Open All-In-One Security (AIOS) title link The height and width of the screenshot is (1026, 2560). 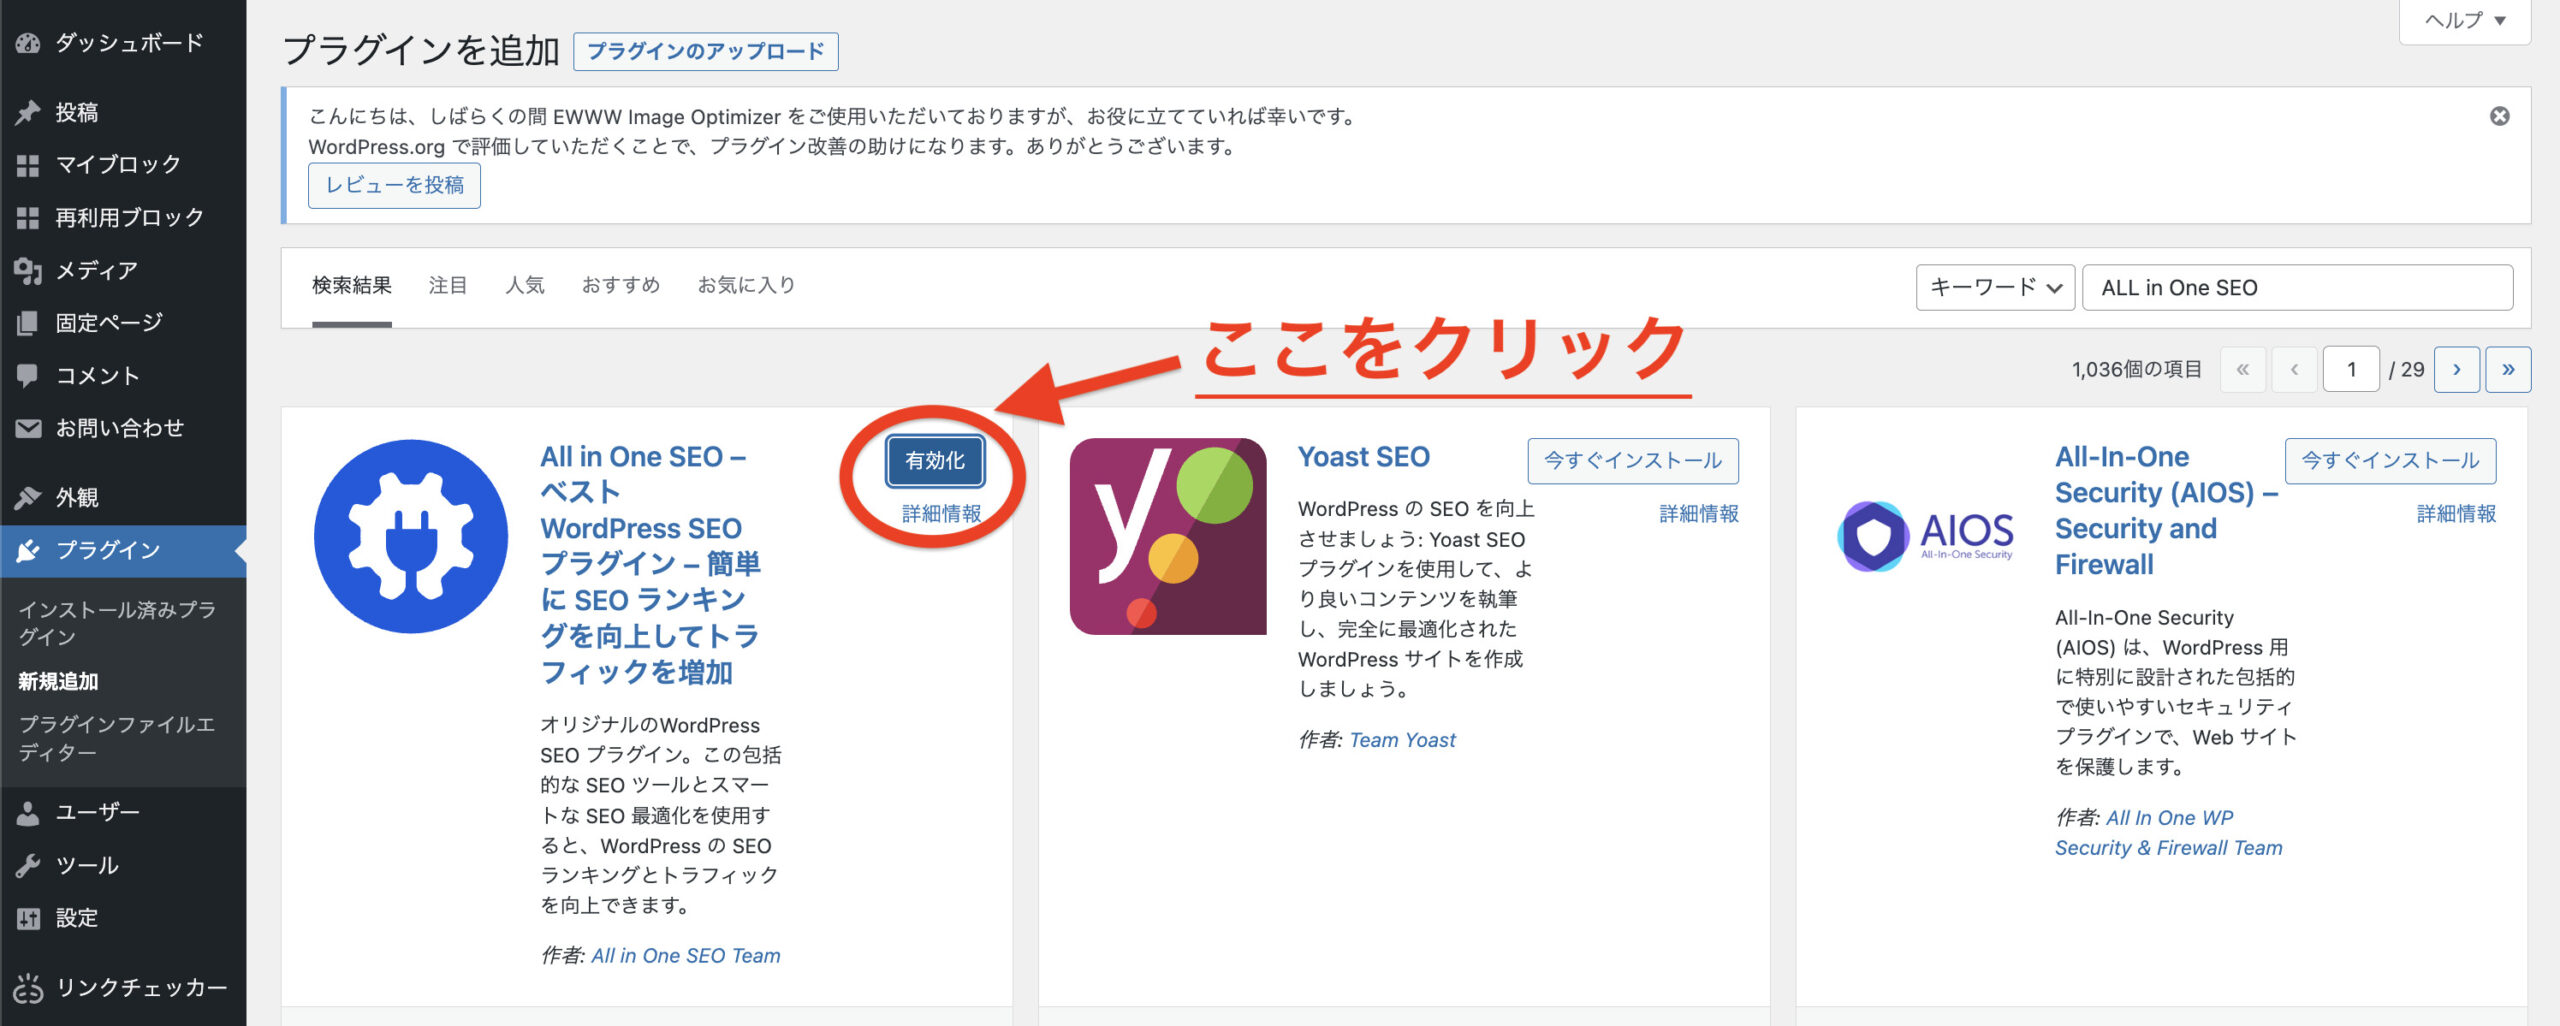[2166, 511]
